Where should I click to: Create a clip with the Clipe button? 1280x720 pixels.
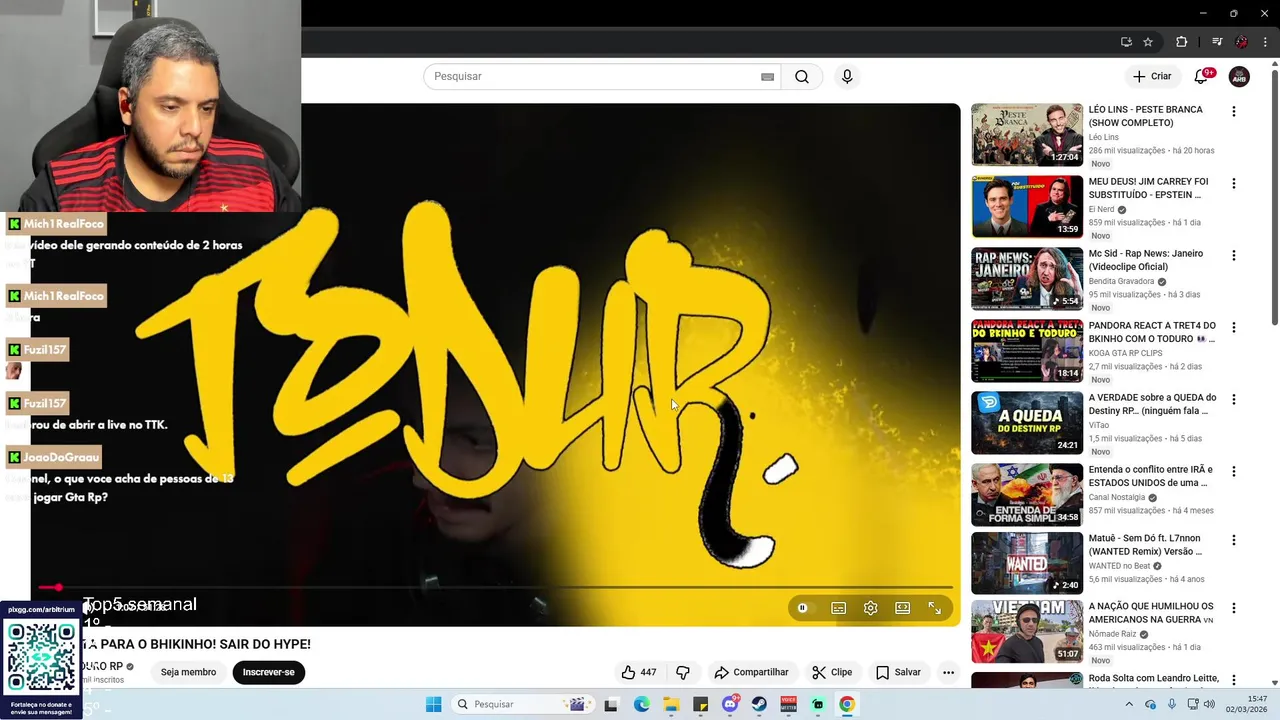pos(832,672)
